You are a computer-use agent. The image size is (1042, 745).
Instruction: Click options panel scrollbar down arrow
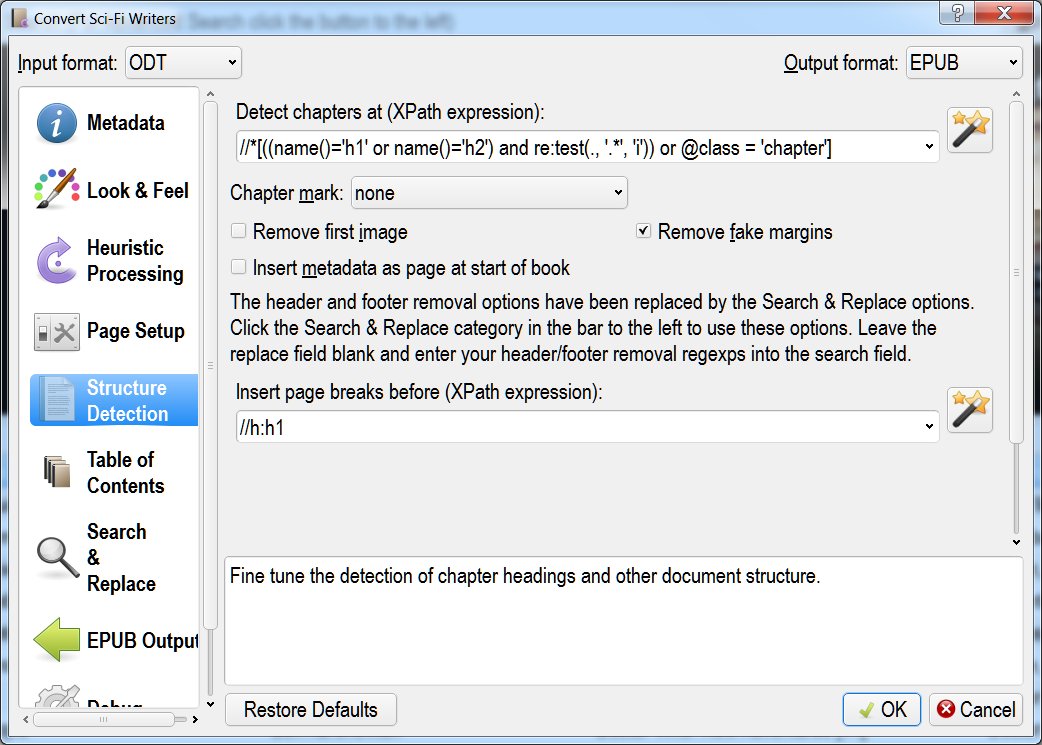click(1016, 542)
